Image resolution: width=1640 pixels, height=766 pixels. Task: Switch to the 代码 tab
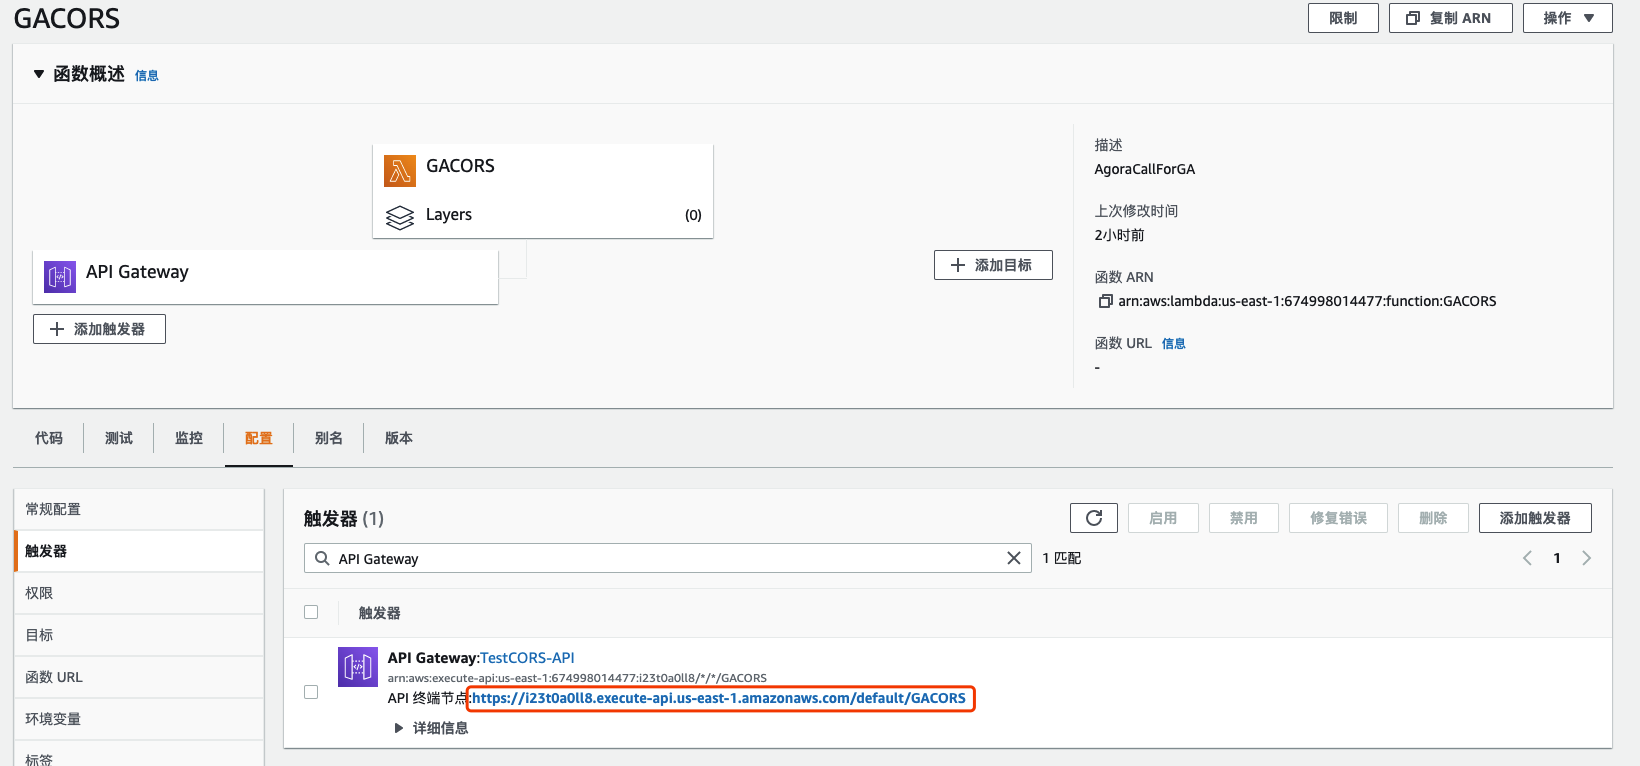49,438
